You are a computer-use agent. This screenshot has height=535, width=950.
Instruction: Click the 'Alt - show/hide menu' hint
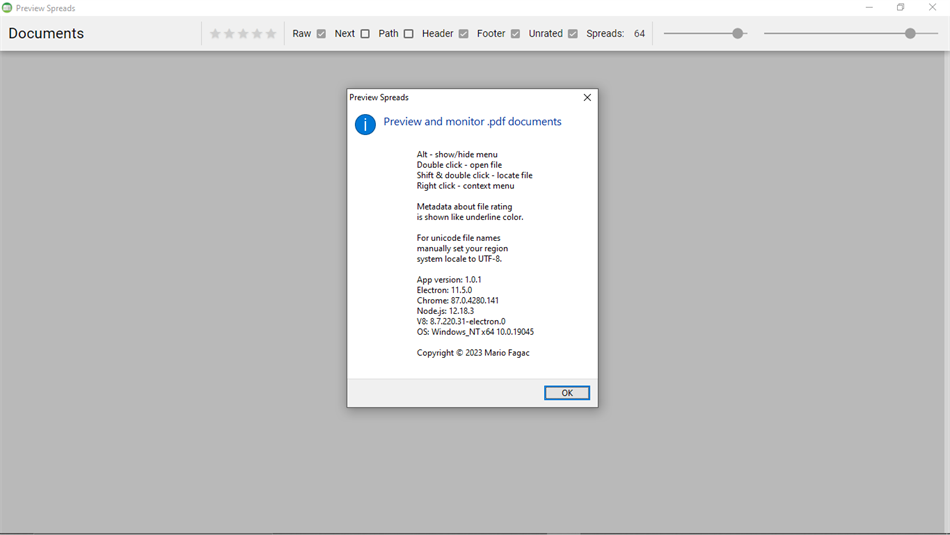click(x=457, y=155)
